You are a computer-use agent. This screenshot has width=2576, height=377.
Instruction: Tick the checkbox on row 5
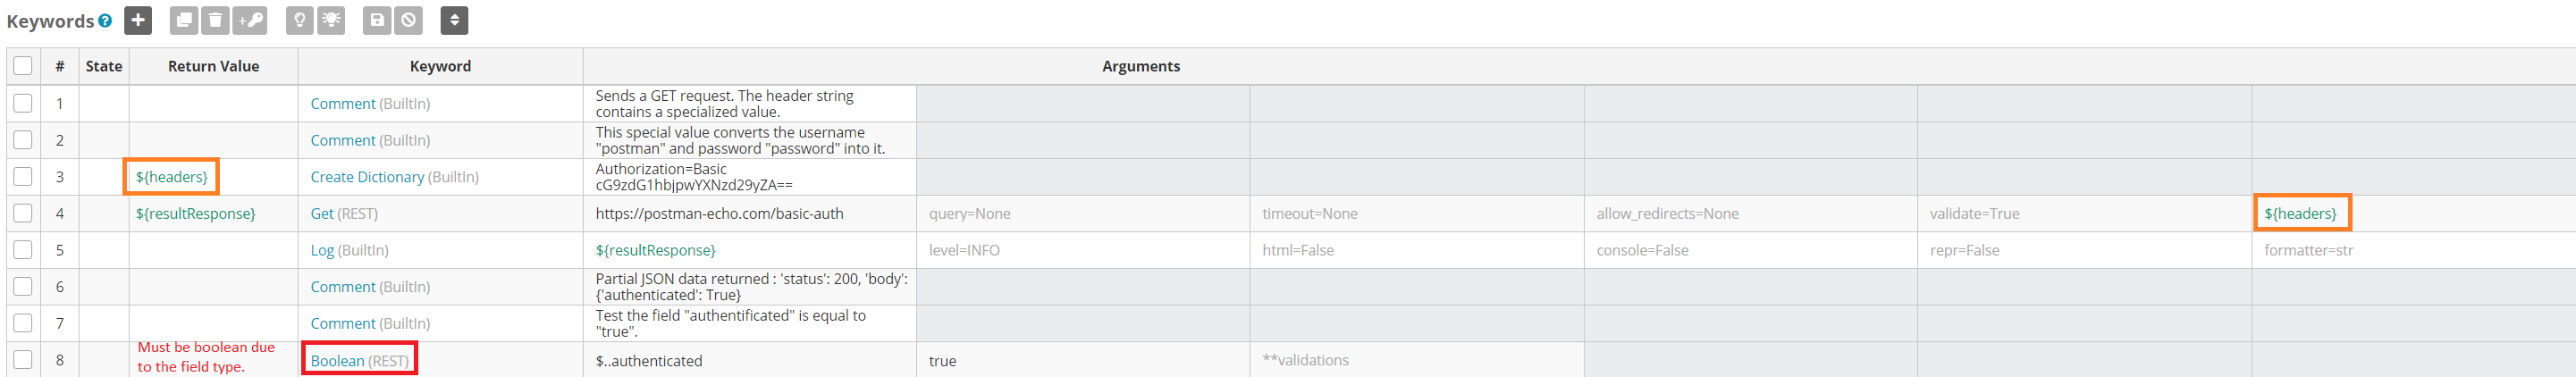pyautogui.click(x=23, y=249)
